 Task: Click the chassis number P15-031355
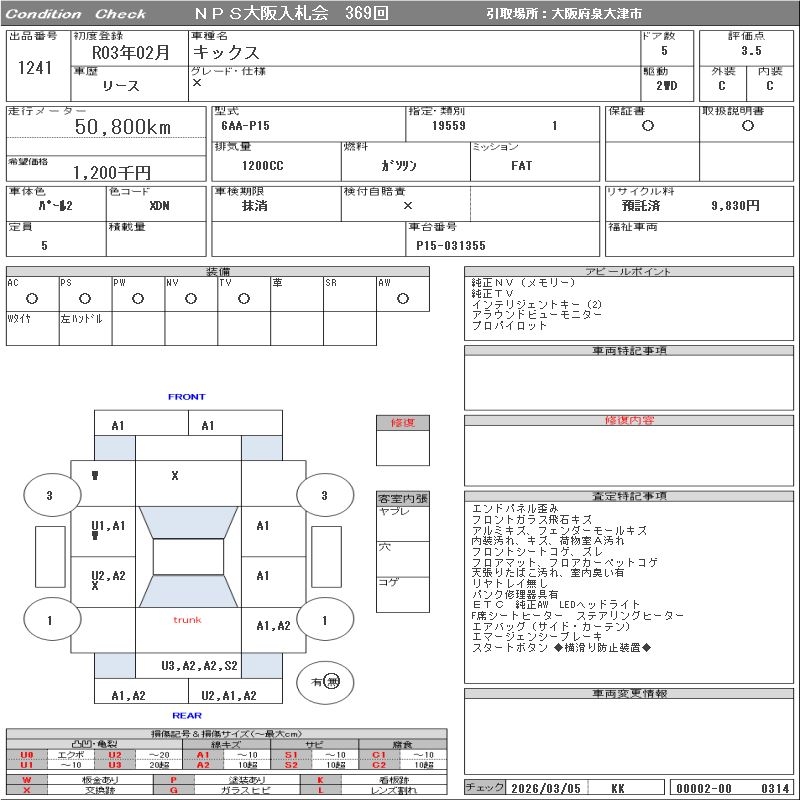click(x=451, y=245)
